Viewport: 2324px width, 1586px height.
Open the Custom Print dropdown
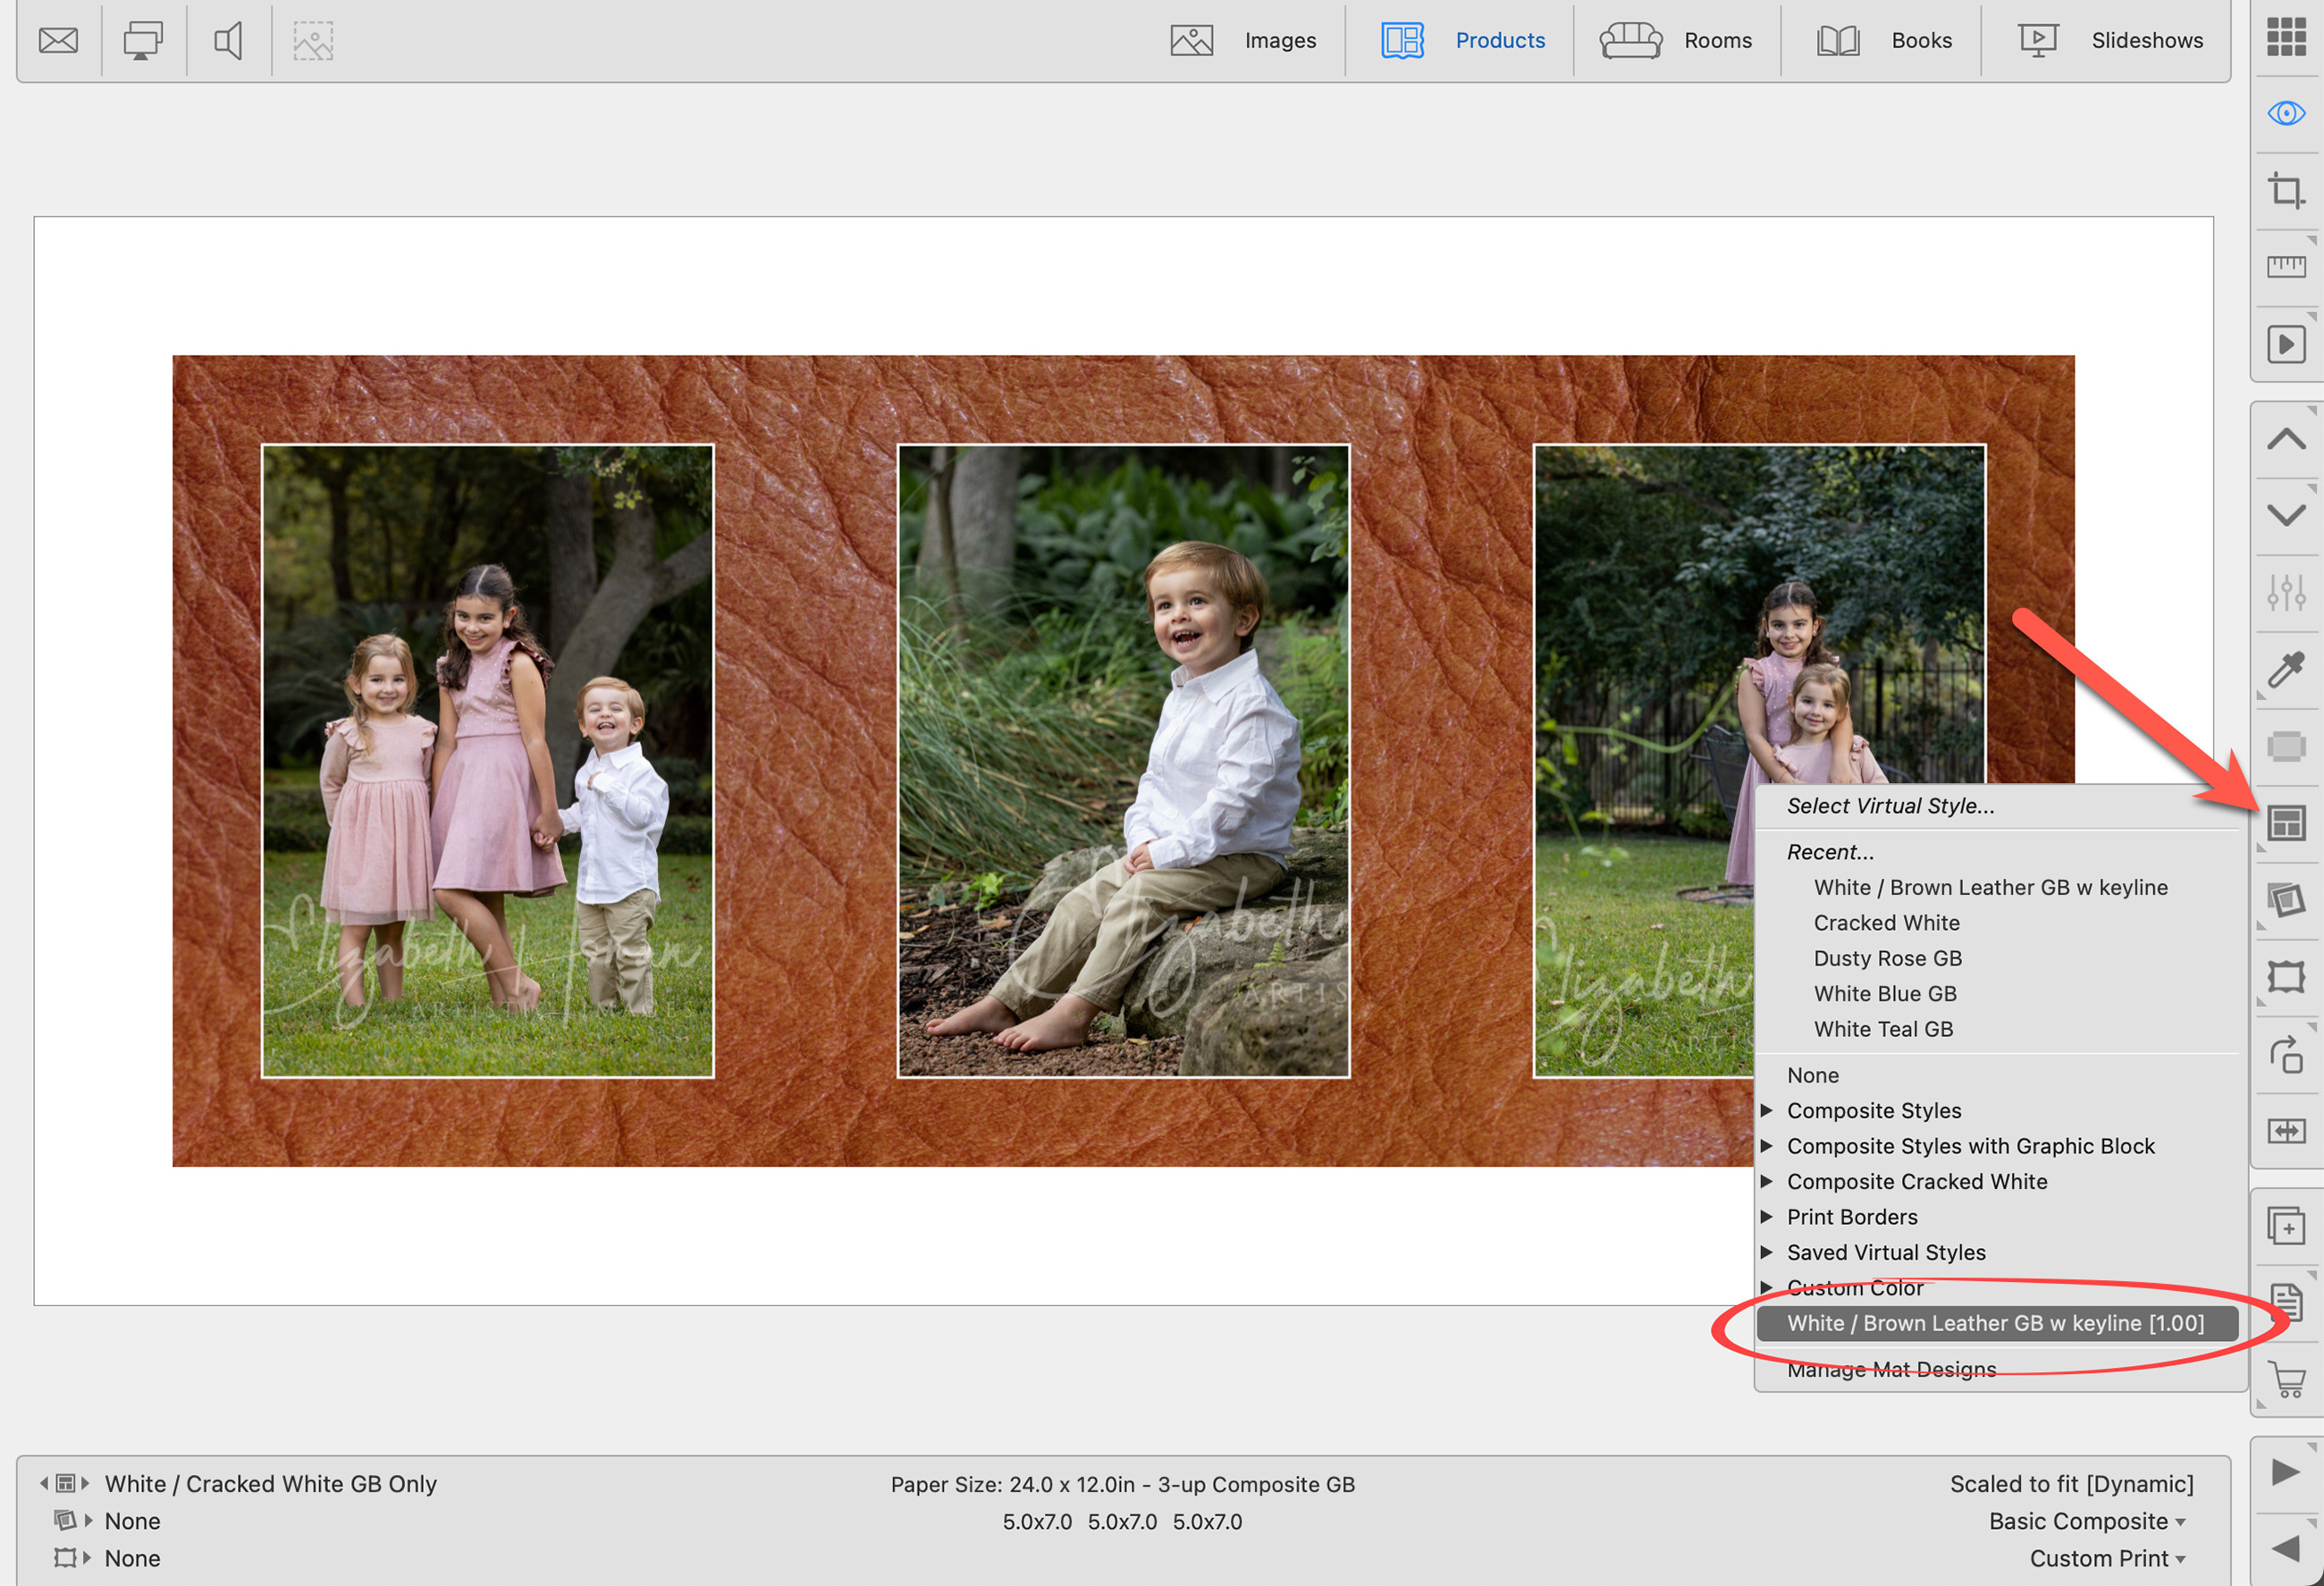(2106, 1558)
